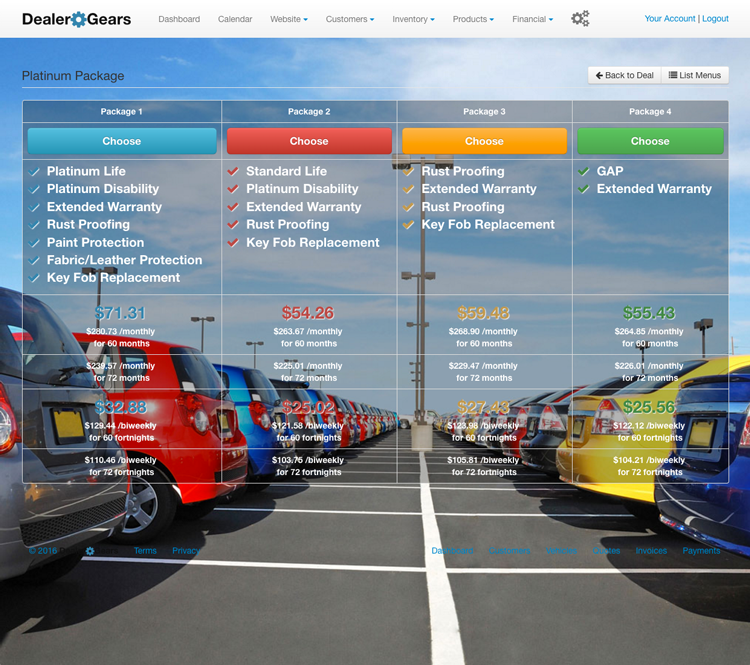Click red checkmark beside Key Fob Replacement
This screenshot has height=665, width=750.
[233, 243]
